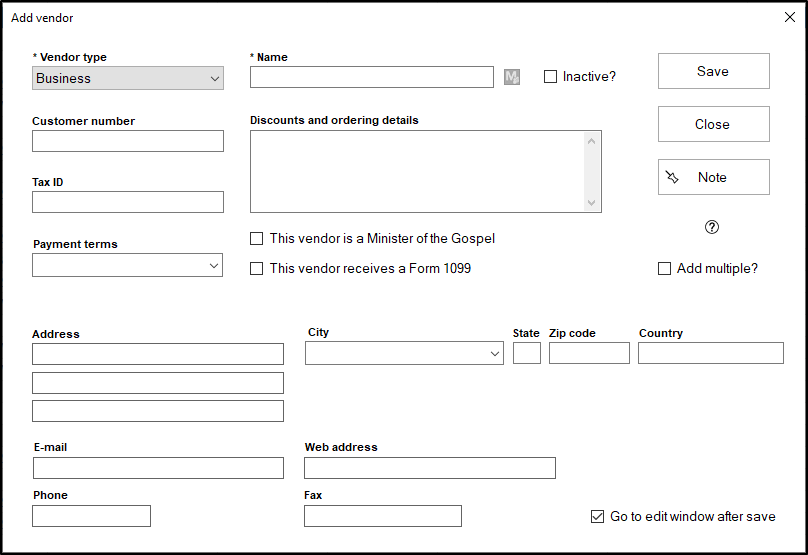Uncheck 'Go to edit window after save'
This screenshot has height=555, width=808.
(x=598, y=517)
